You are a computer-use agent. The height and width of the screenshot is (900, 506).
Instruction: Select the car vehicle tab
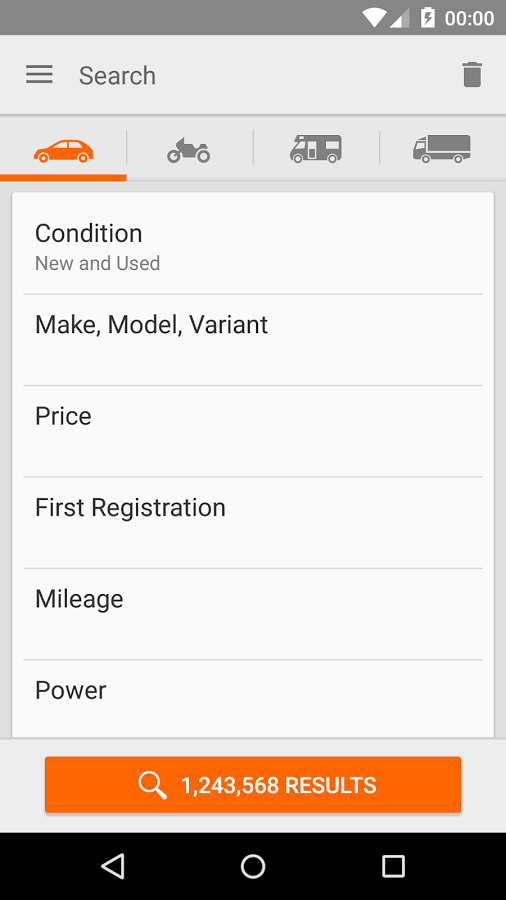coord(63,150)
